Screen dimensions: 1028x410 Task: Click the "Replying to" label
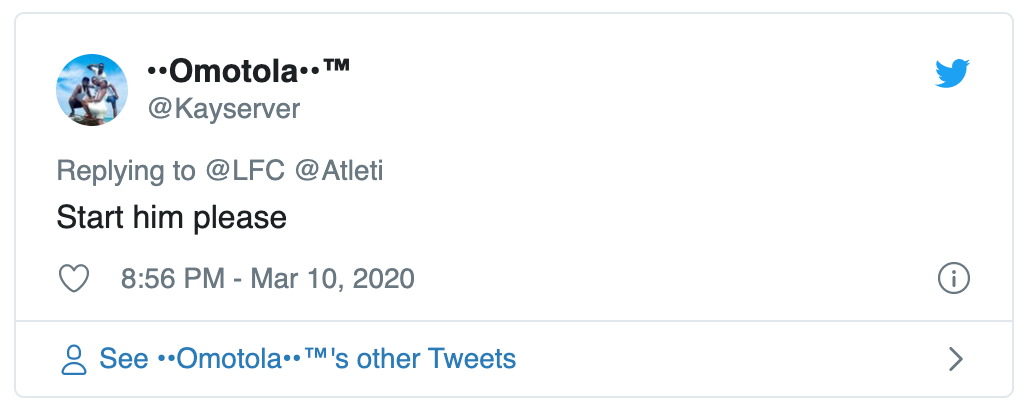pos(126,170)
